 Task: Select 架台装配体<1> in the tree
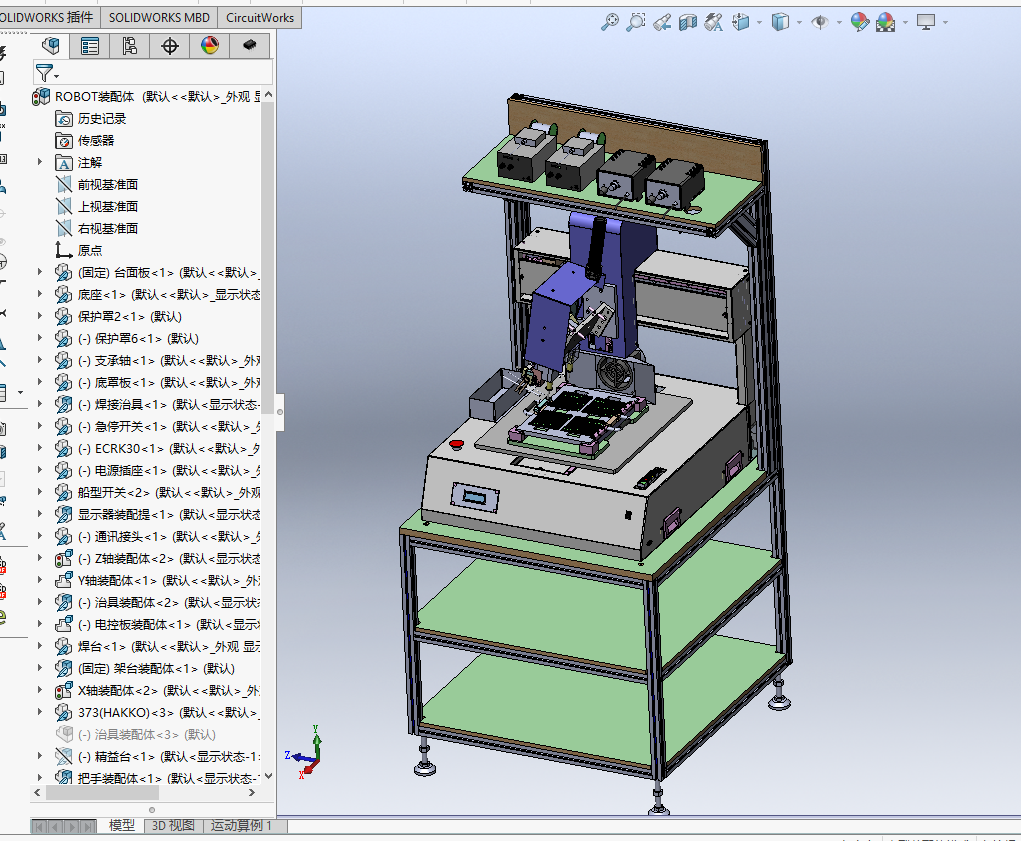click(x=156, y=669)
